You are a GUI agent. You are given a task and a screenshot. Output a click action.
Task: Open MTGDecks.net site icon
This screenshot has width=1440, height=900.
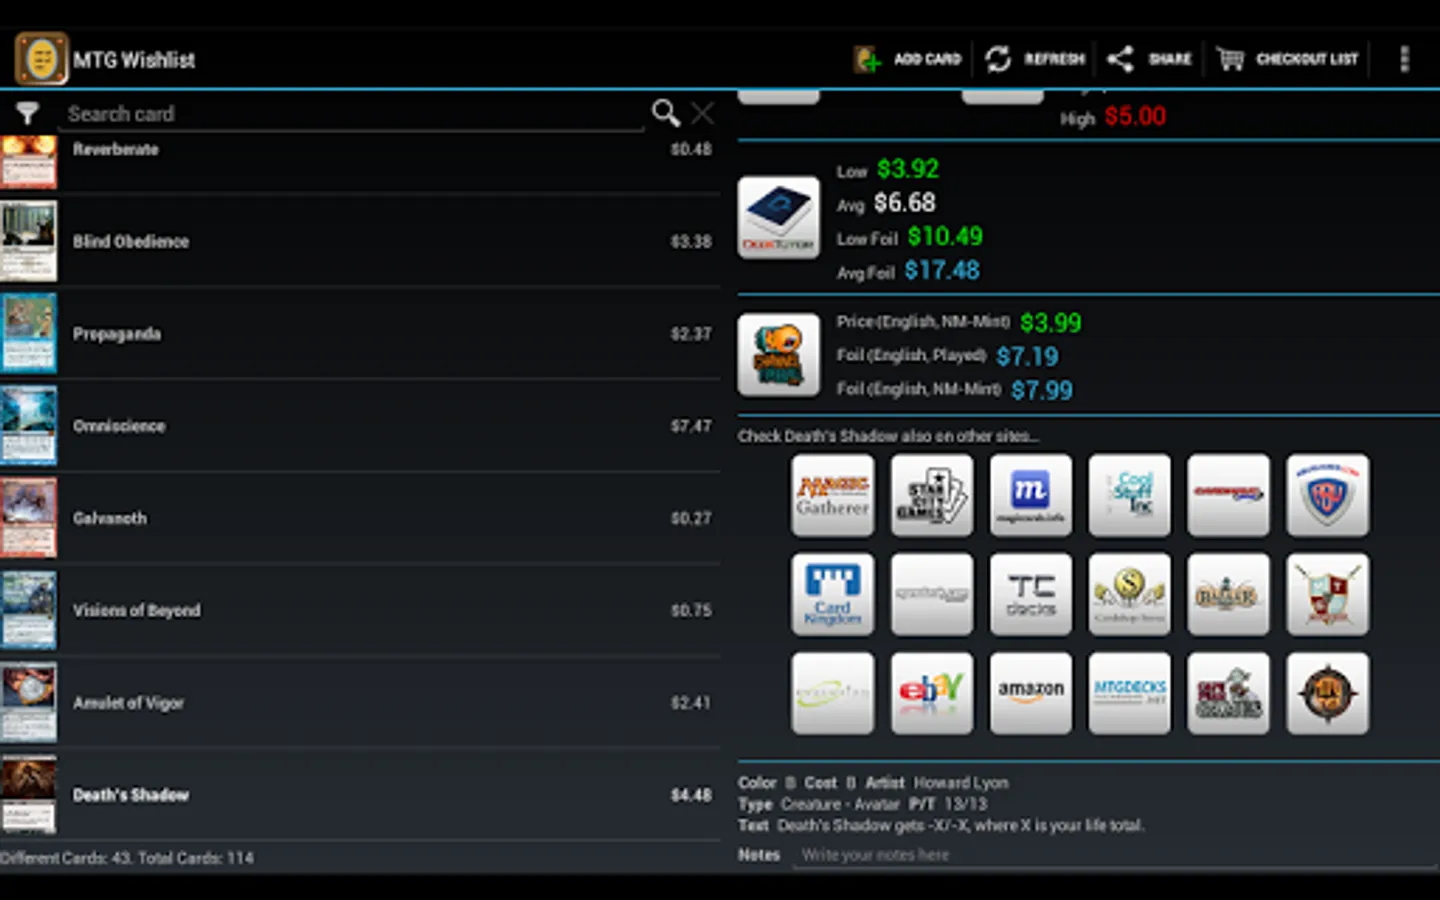tap(1130, 694)
